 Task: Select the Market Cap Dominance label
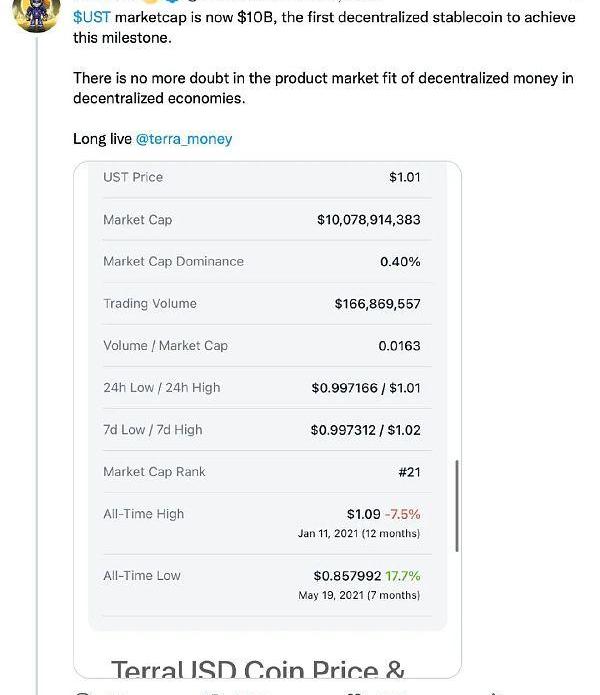pos(173,262)
